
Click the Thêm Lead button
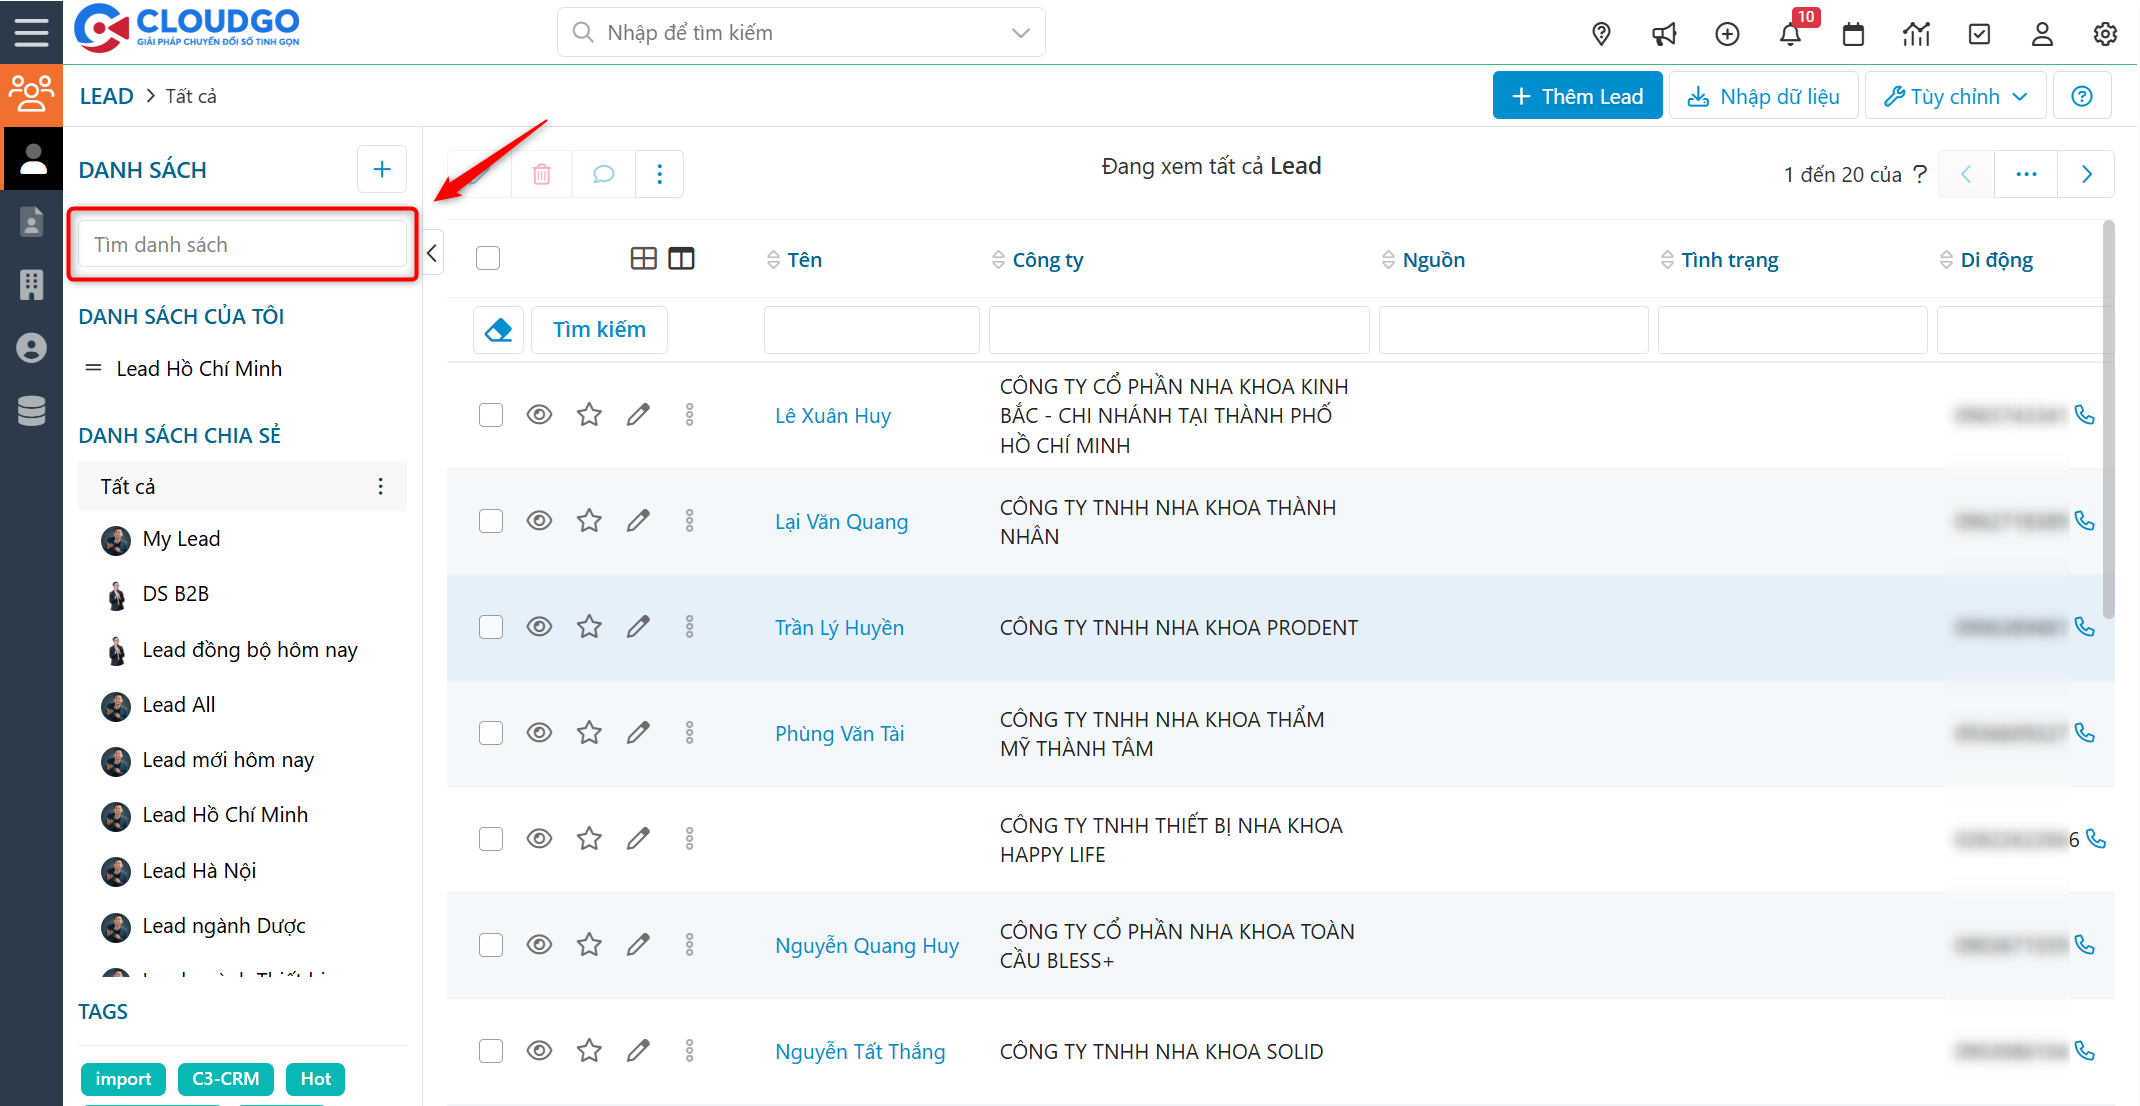(1577, 97)
